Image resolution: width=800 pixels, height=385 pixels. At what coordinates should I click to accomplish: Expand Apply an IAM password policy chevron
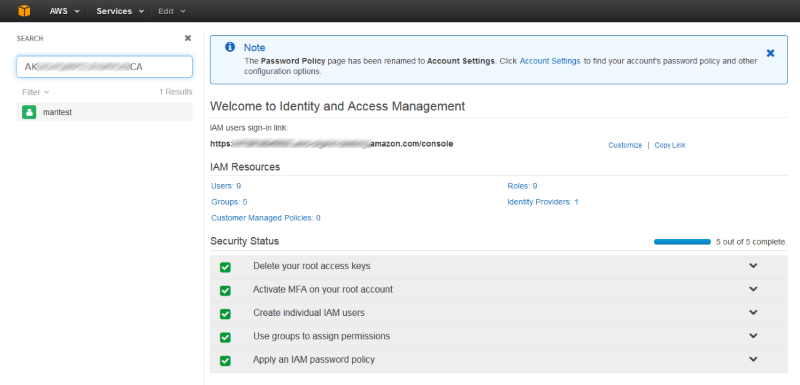[753, 359]
